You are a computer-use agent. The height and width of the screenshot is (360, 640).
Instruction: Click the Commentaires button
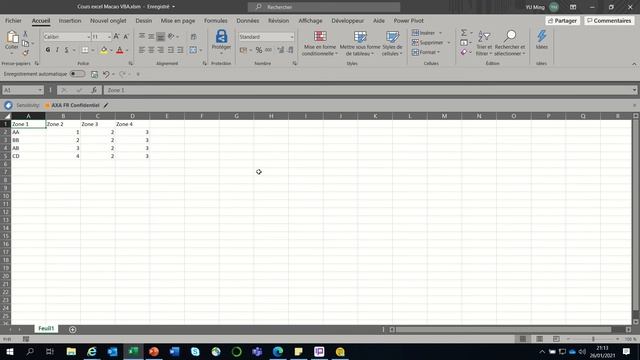609,20
